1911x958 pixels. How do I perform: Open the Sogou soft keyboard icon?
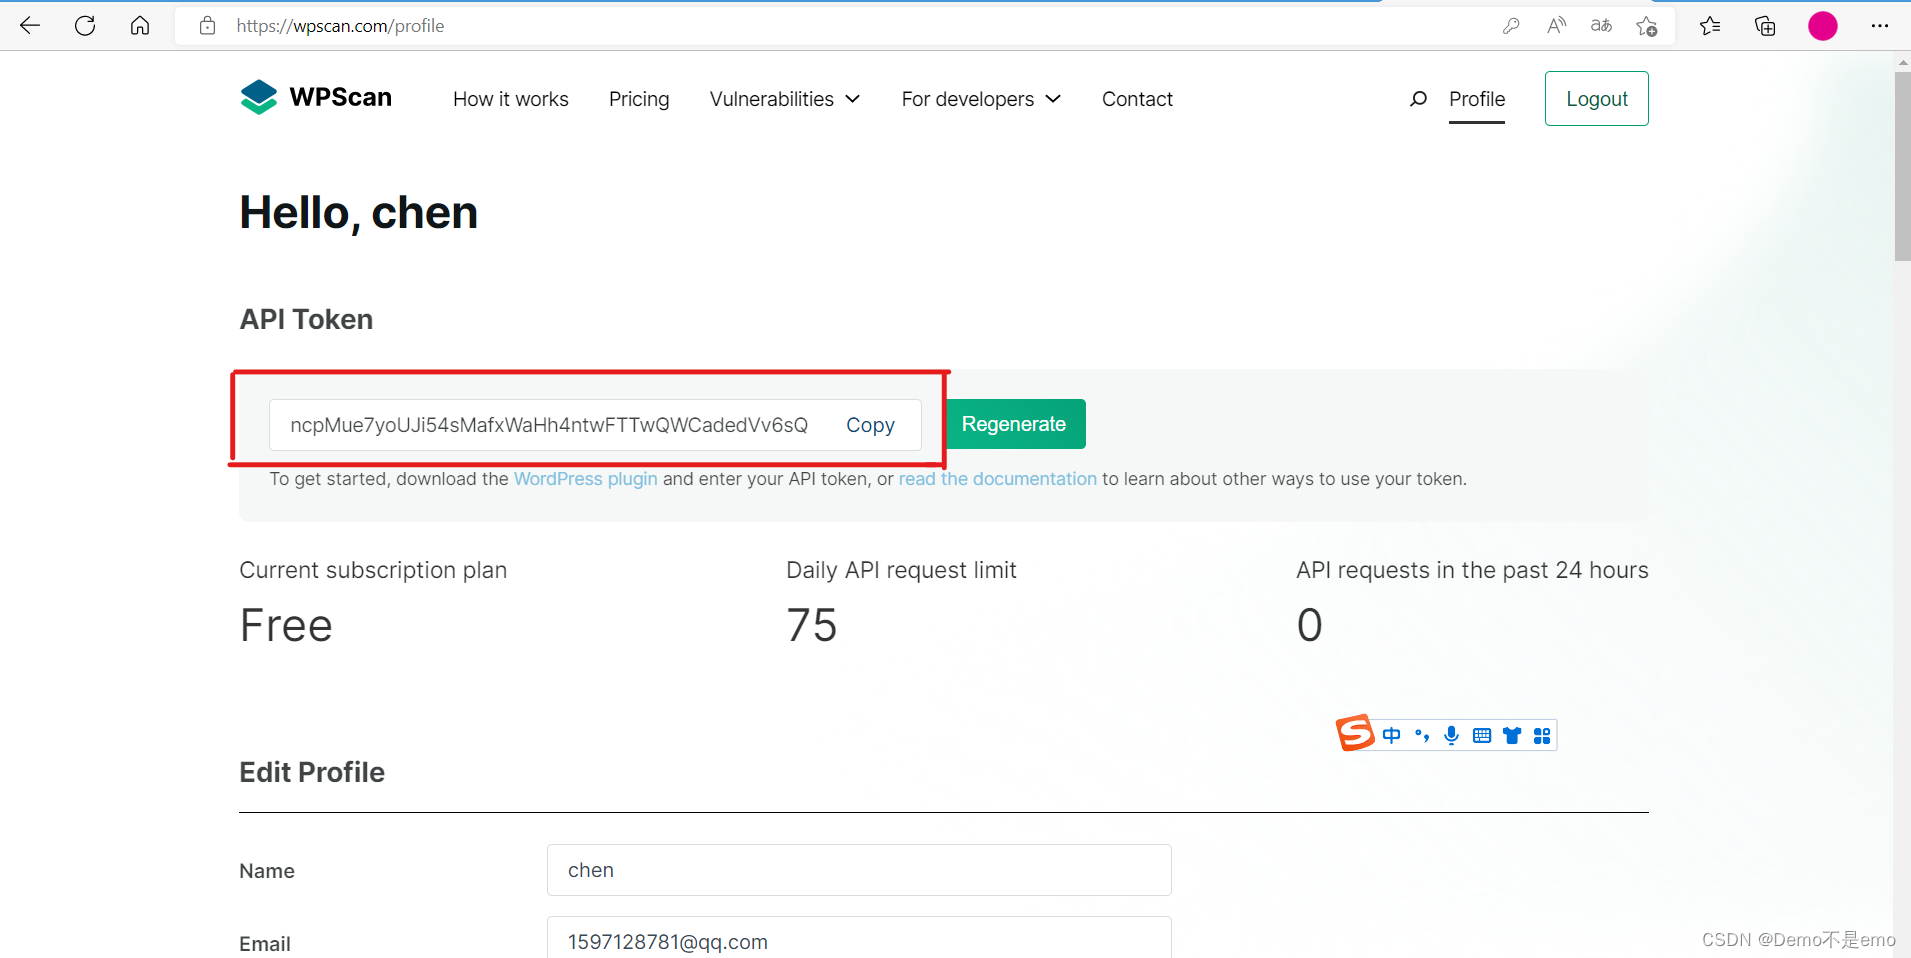pos(1482,736)
